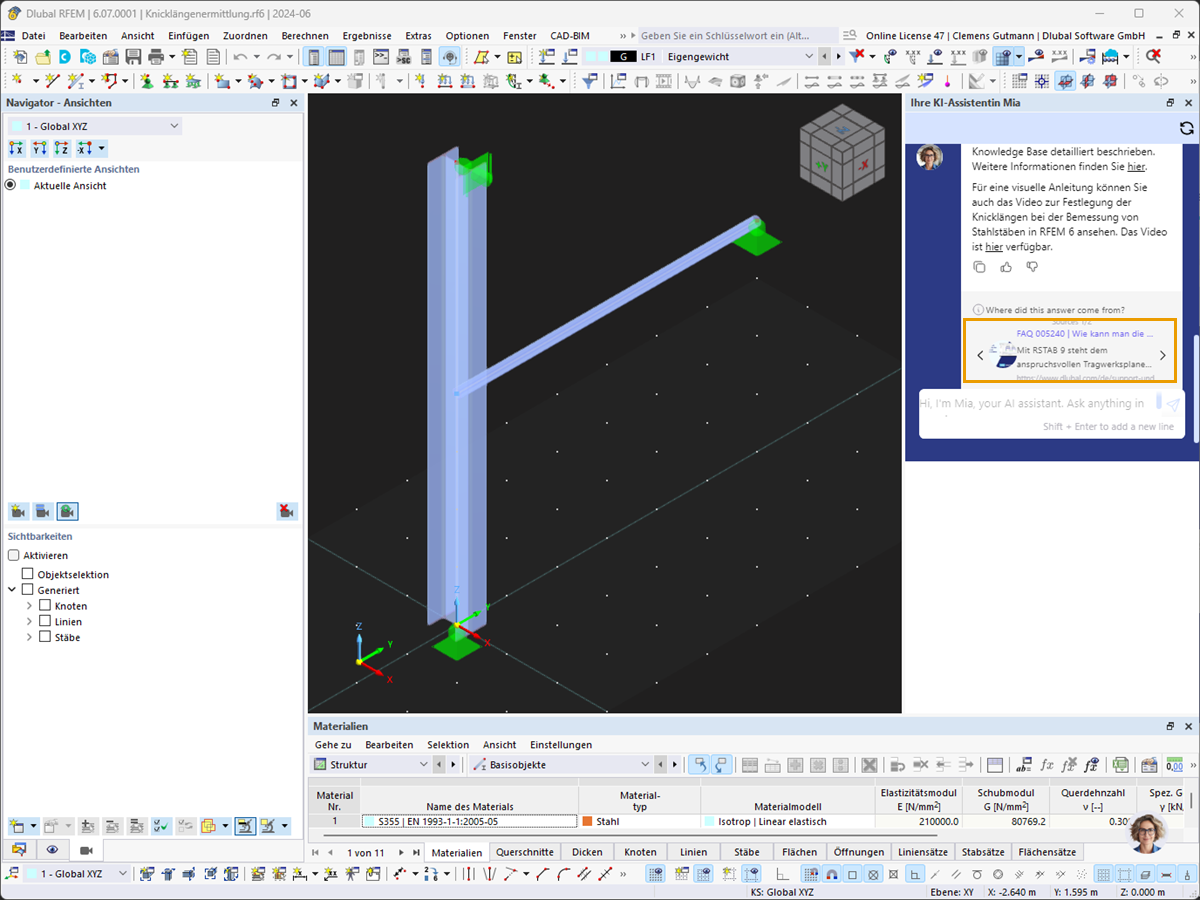
Task: Open the Berechnen menu
Action: (x=304, y=35)
